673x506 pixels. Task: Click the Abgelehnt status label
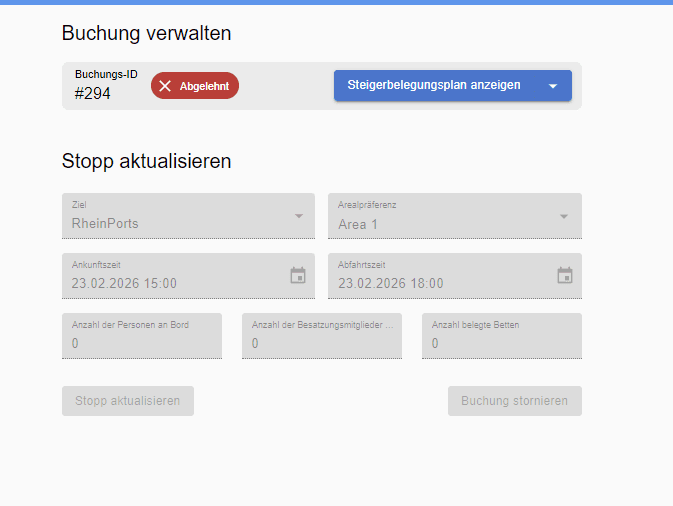point(204,86)
